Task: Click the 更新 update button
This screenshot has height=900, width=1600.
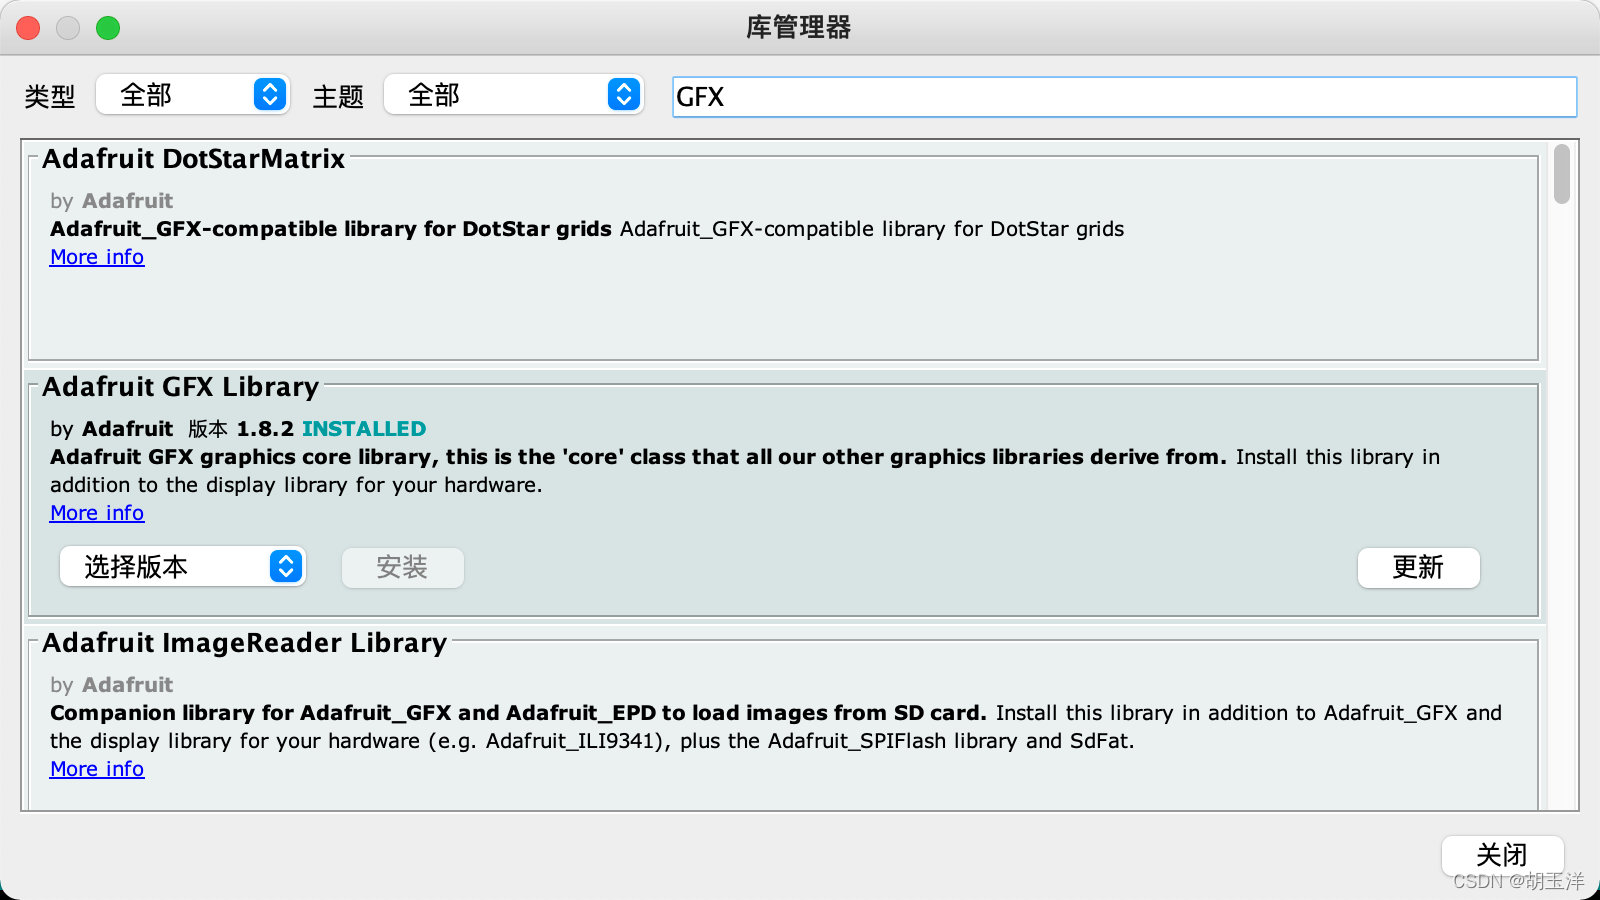Action: (1418, 567)
